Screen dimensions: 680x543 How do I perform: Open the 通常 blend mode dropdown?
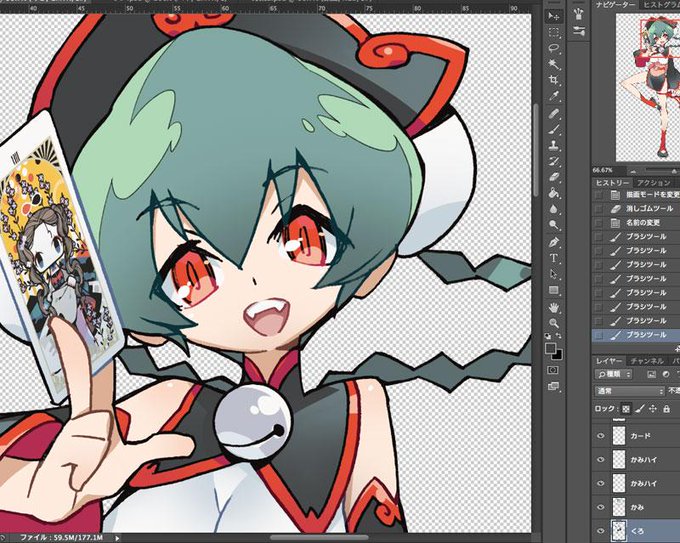click(630, 391)
